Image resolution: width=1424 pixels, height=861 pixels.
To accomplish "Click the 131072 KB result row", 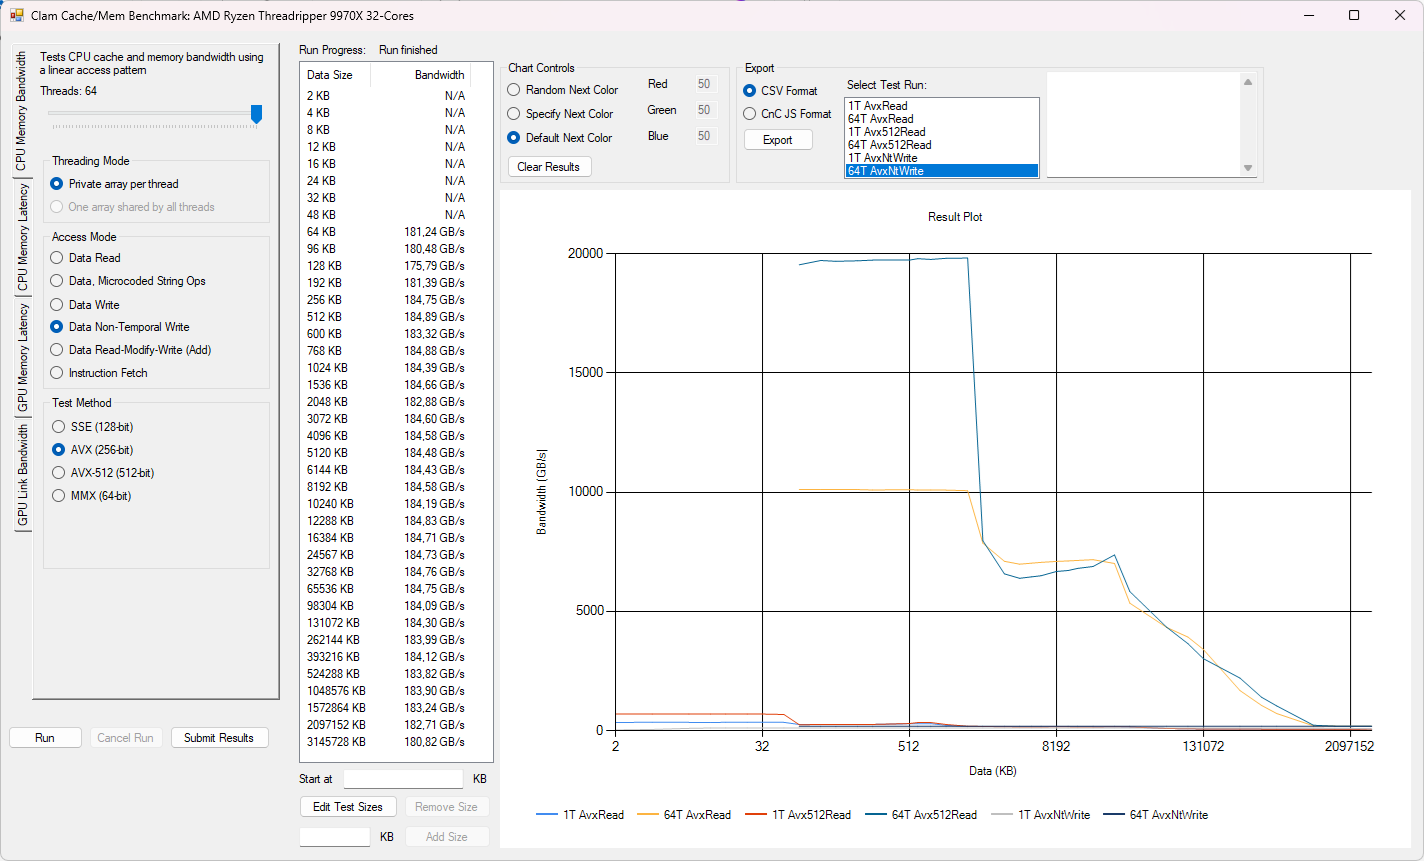I will [386, 623].
